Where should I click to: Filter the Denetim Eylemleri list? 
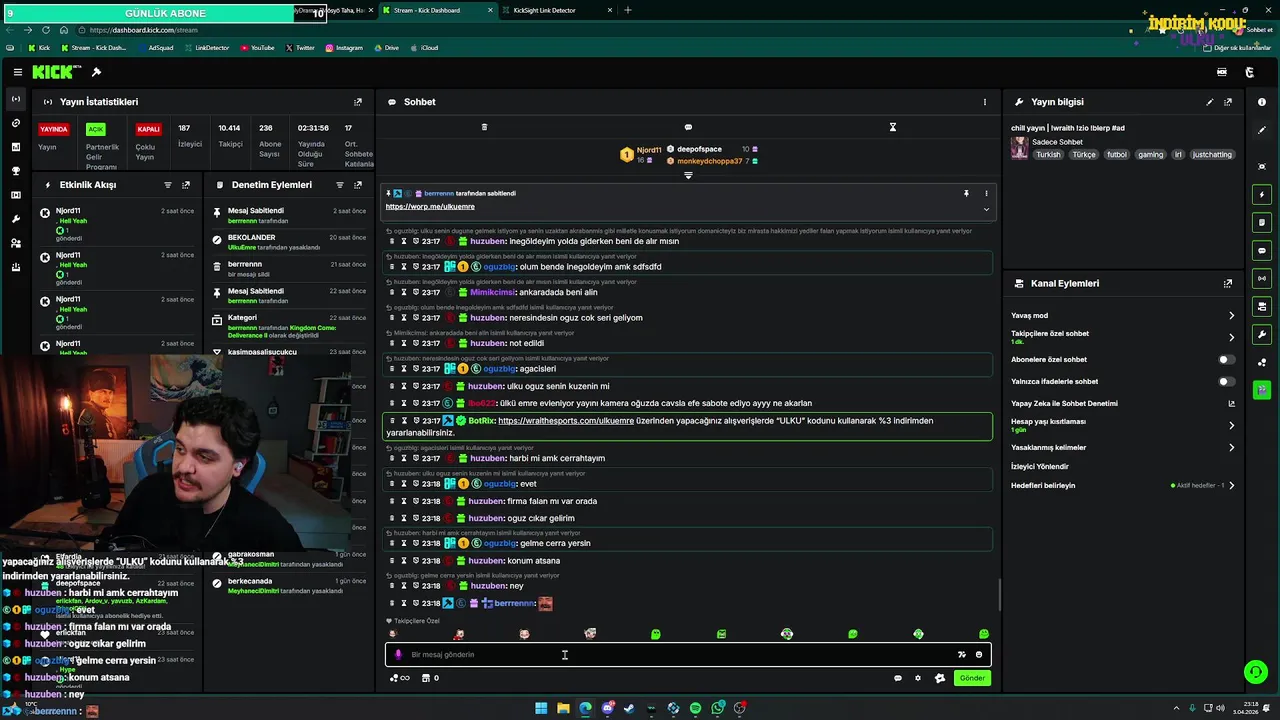[x=340, y=185]
